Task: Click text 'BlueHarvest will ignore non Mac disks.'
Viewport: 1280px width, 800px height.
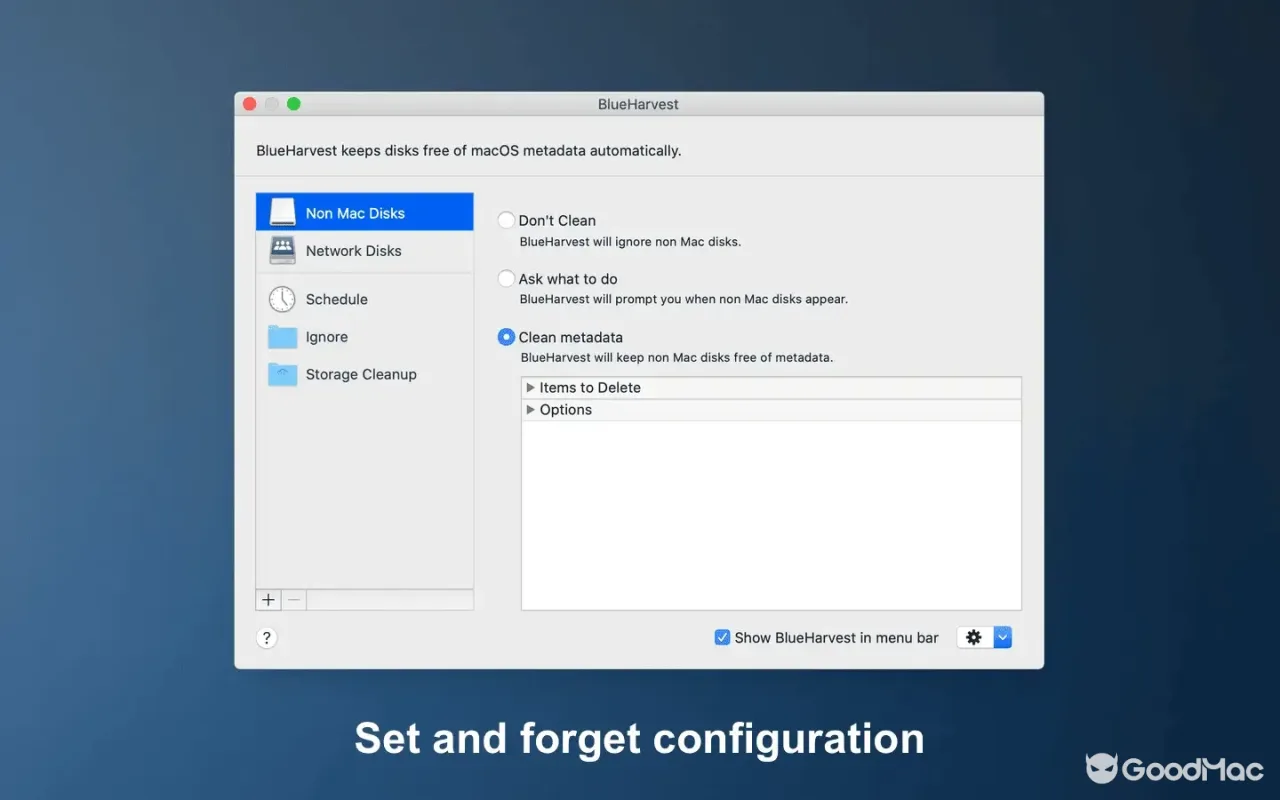Action: [630, 241]
